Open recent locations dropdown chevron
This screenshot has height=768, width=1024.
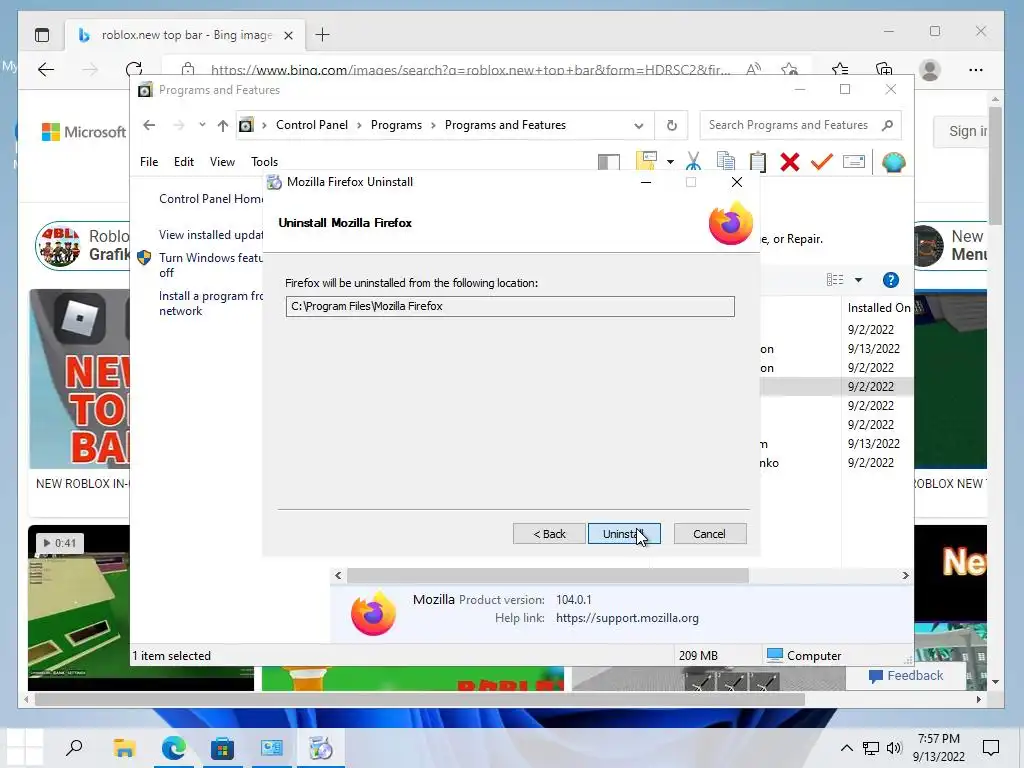point(202,125)
